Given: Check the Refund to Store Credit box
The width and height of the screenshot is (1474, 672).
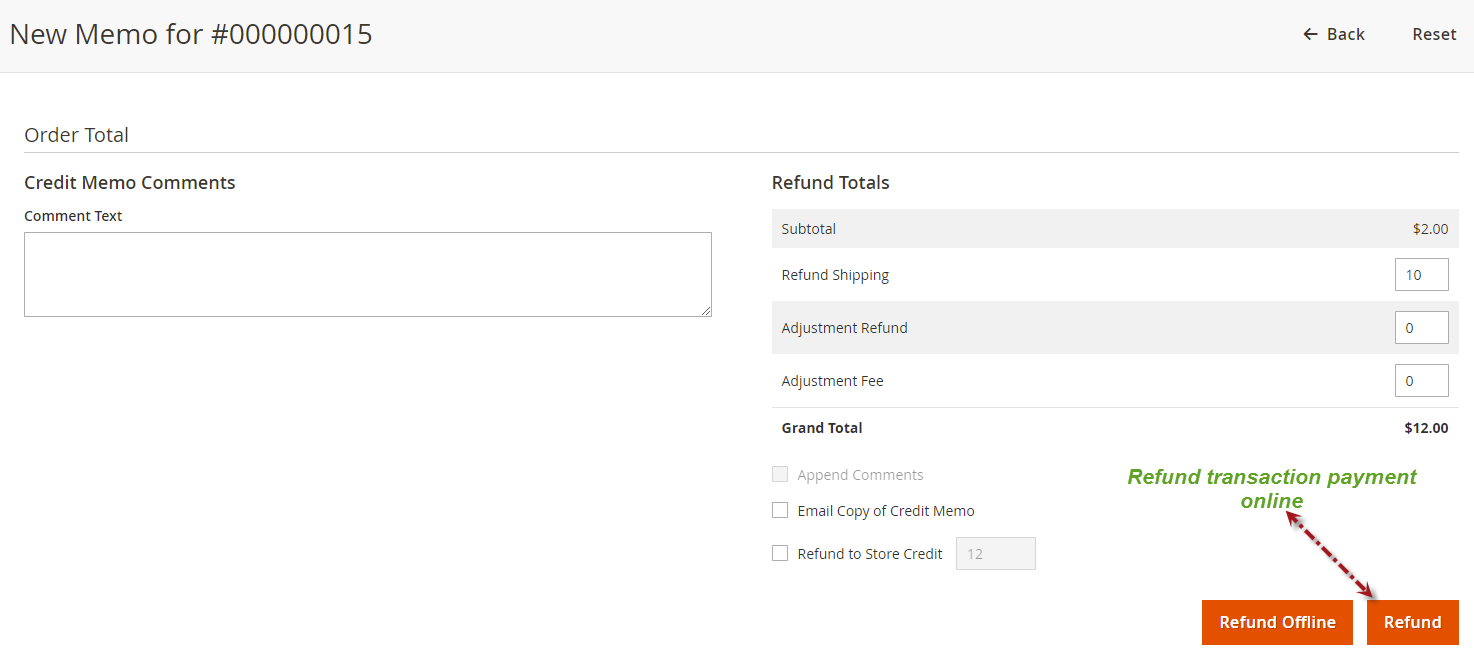Looking at the screenshot, I should (780, 553).
